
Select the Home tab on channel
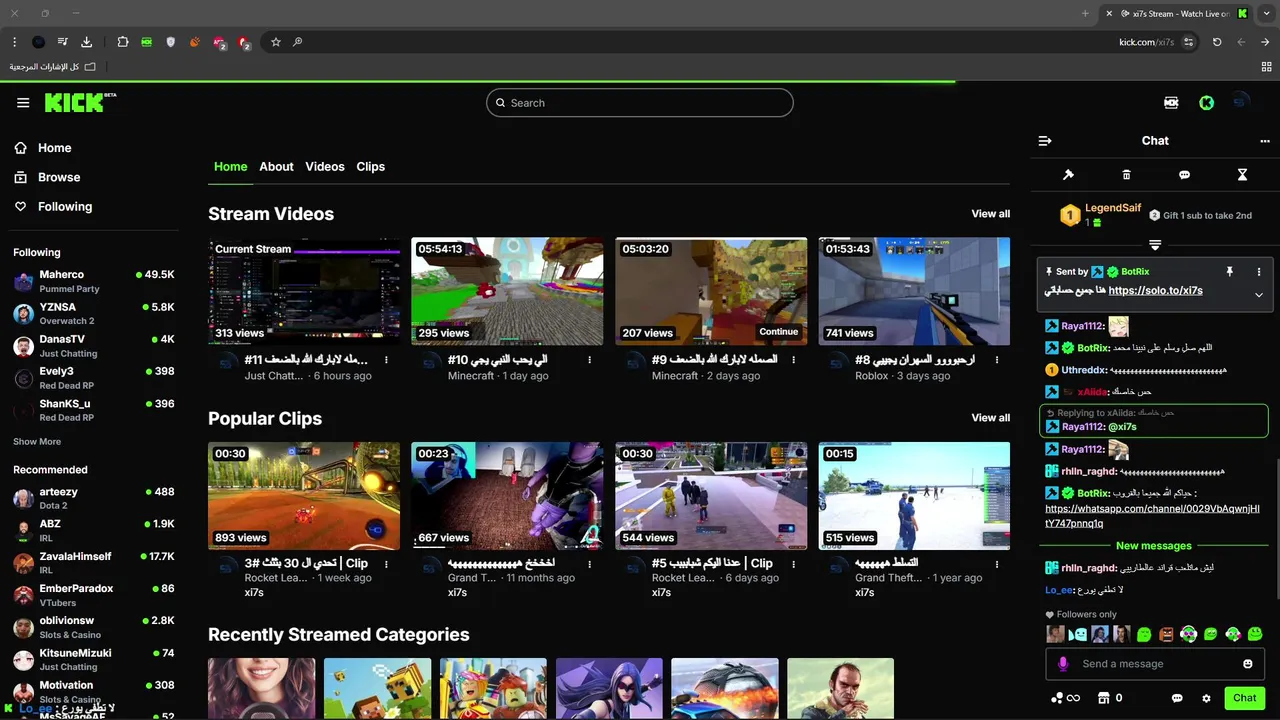tap(230, 167)
